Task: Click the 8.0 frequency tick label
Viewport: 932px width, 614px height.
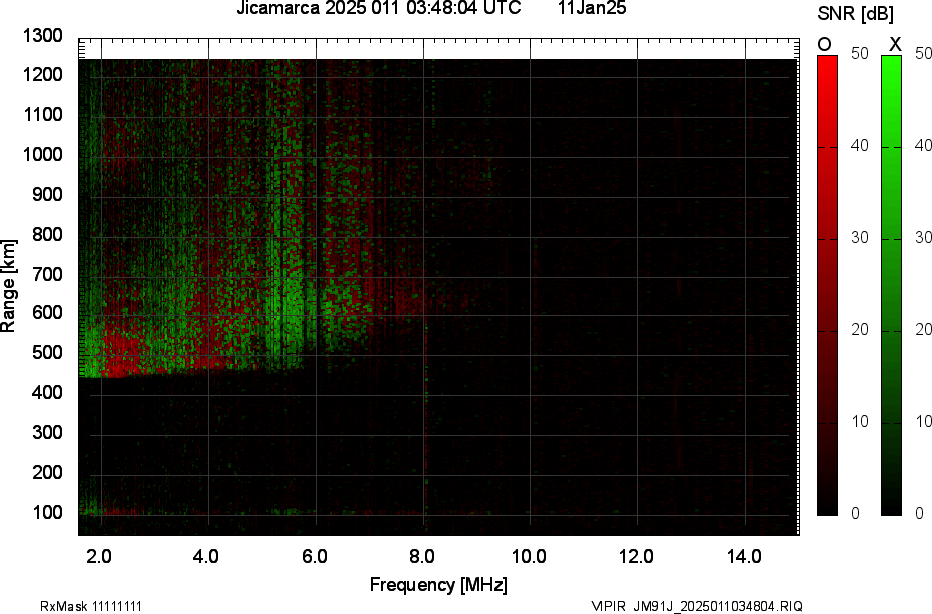Action: tap(421, 557)
